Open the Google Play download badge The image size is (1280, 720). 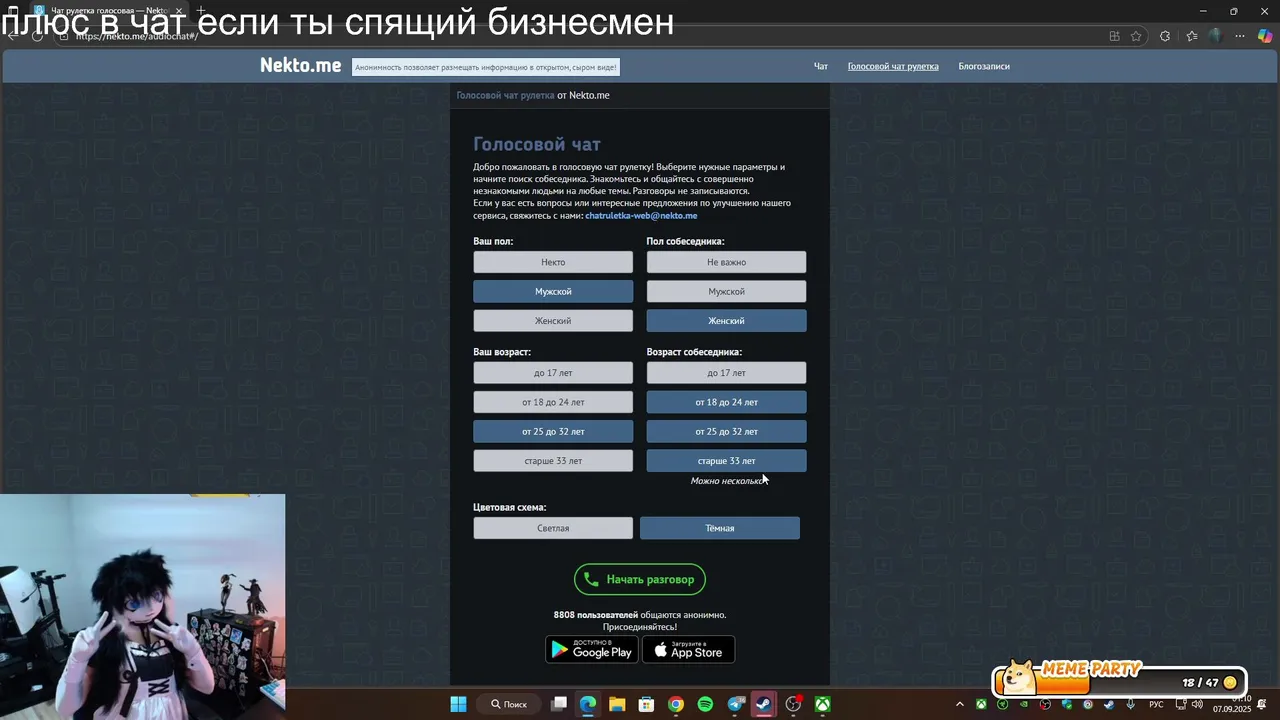tap(592, 649)
